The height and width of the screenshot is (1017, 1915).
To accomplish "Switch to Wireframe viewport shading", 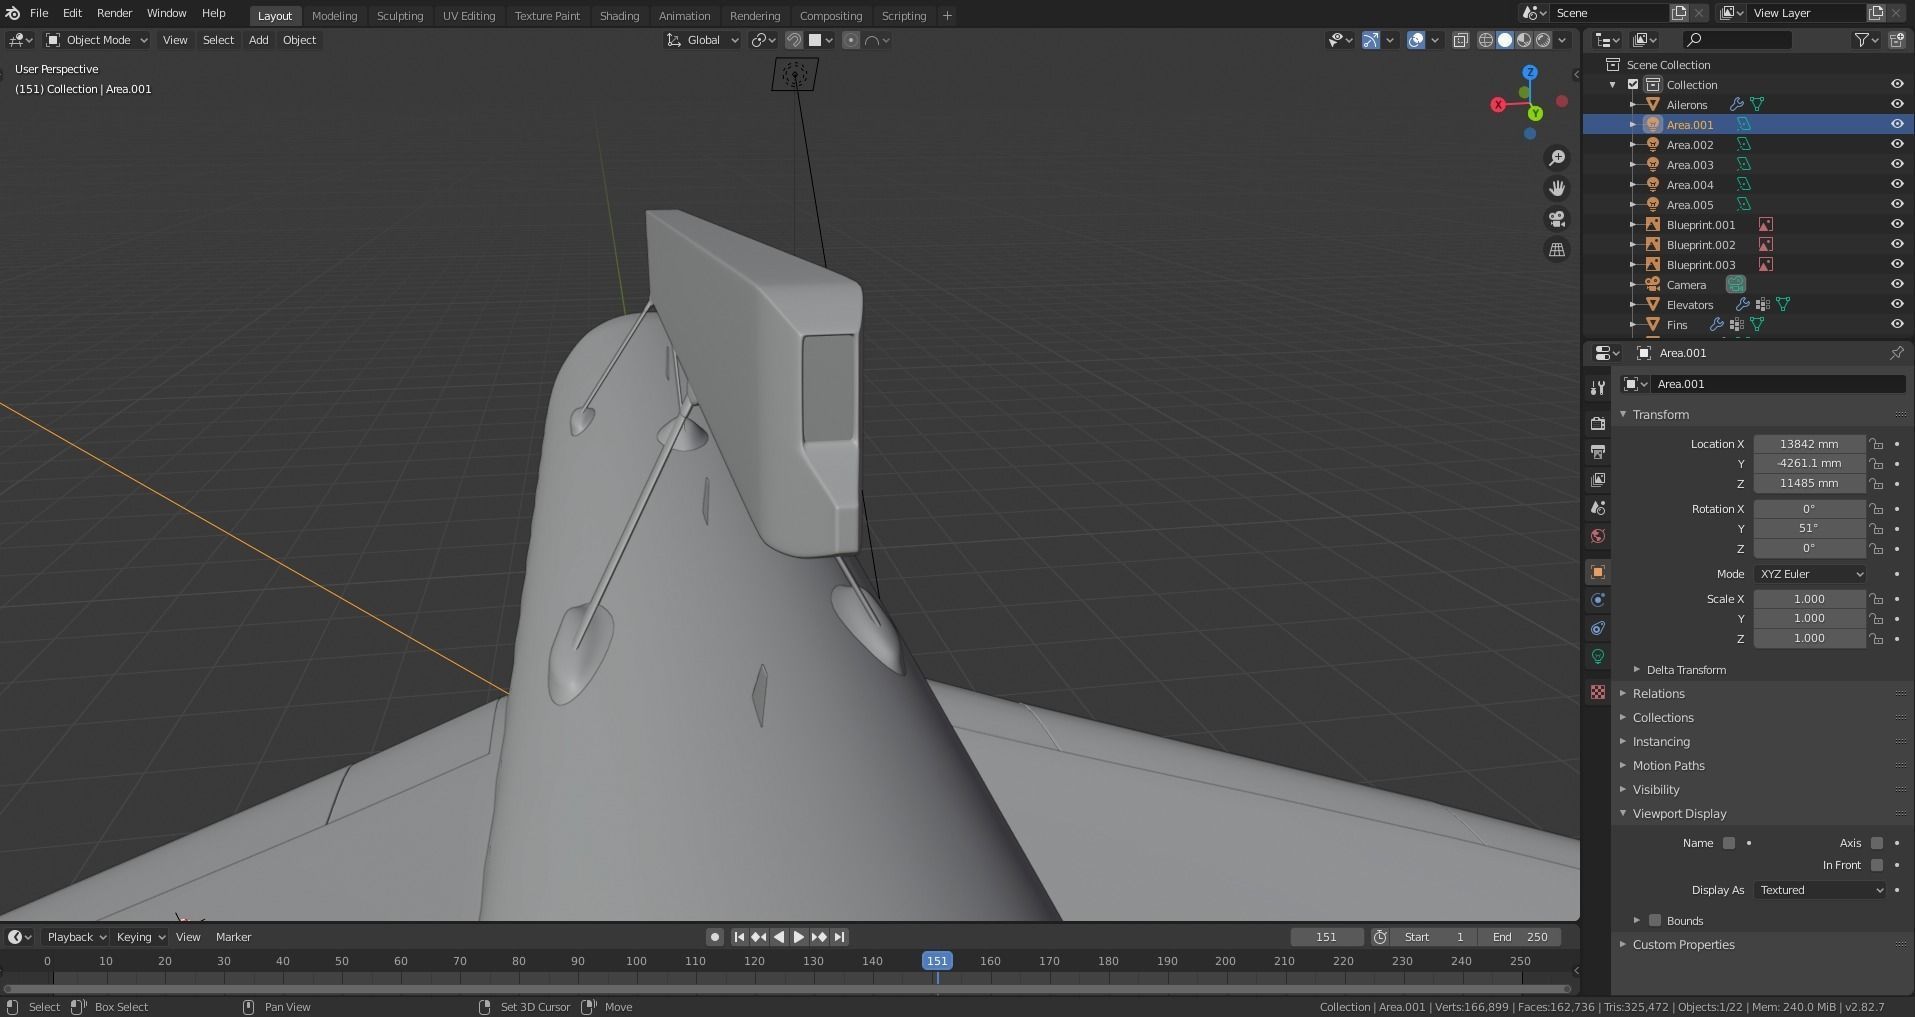I will point(1486,40).
